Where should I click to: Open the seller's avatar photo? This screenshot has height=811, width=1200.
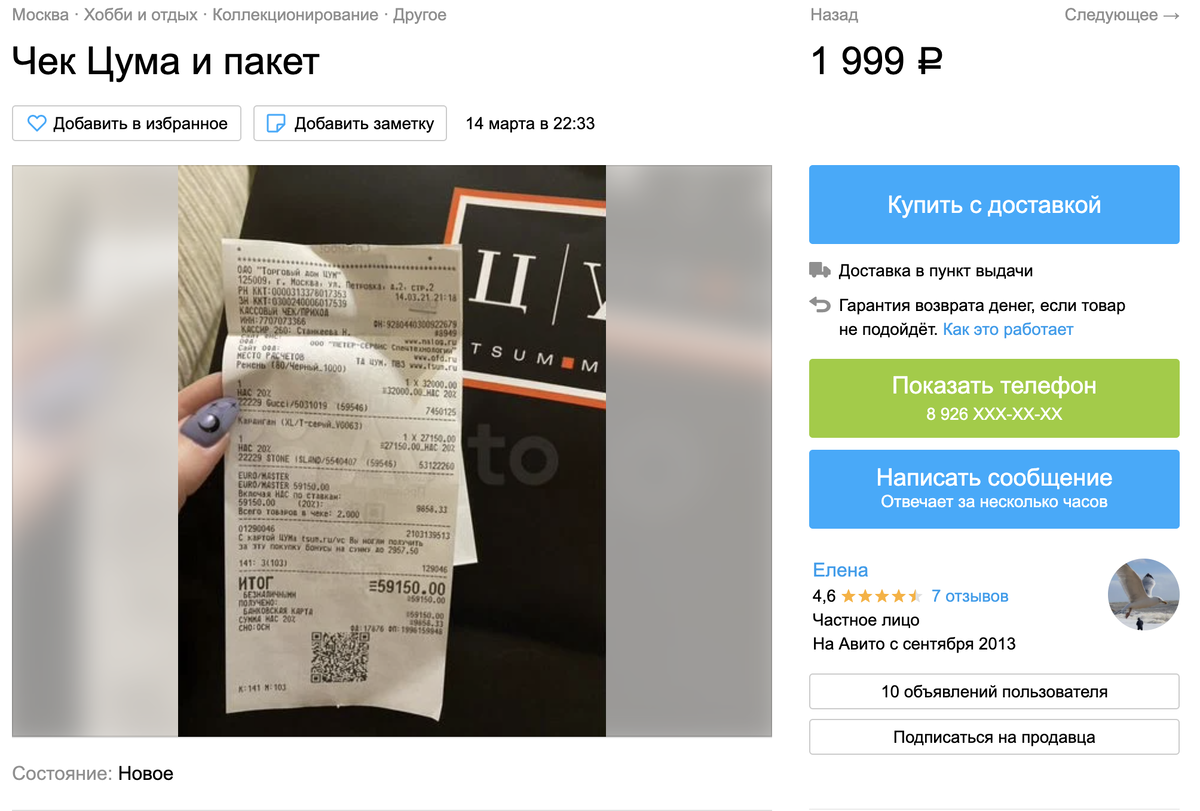tap(1144, 595)
